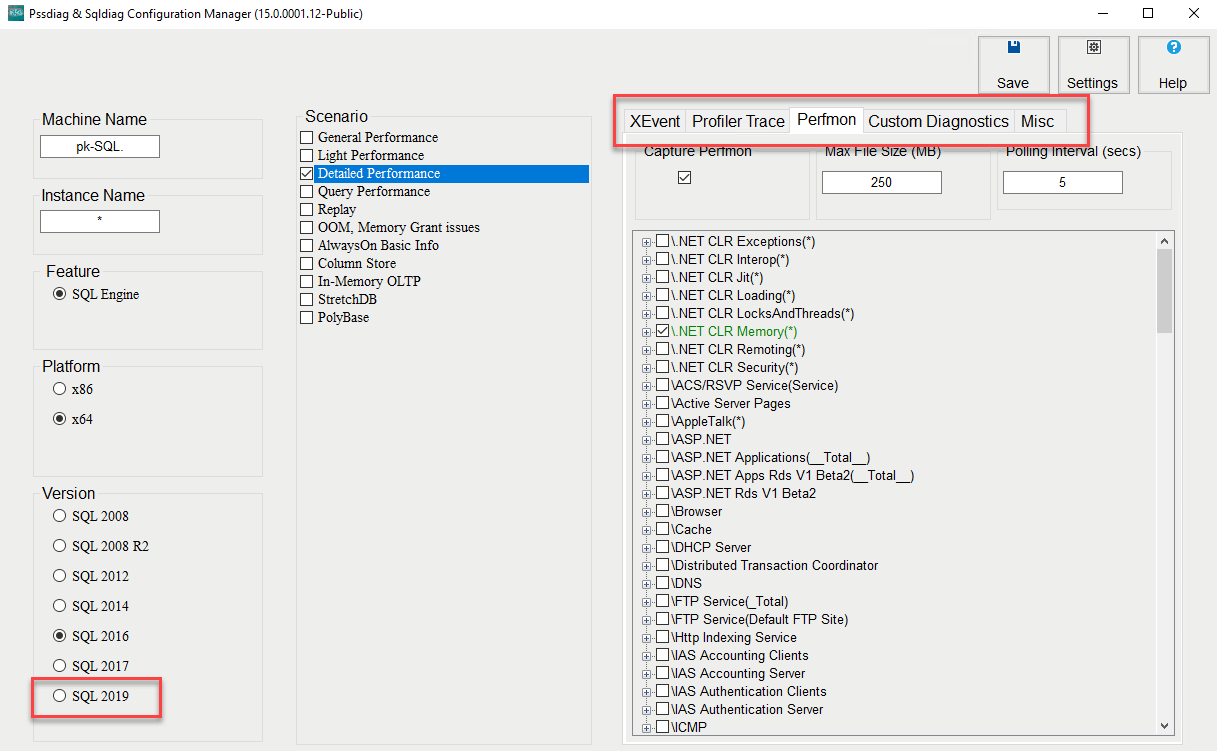Viewport: 1217px width, 751px height.
Task: Choose the x86 platform option
Action: click(x=59, y=389)
